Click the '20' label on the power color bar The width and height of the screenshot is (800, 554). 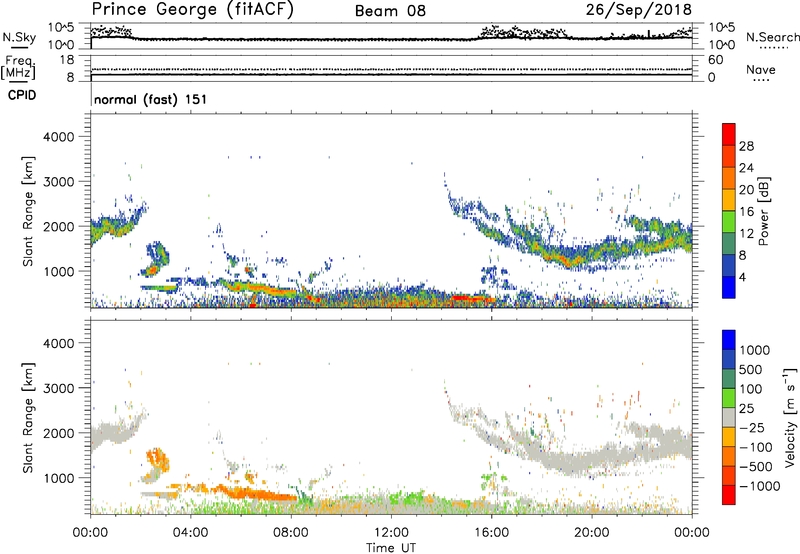(x=746, y=190)
